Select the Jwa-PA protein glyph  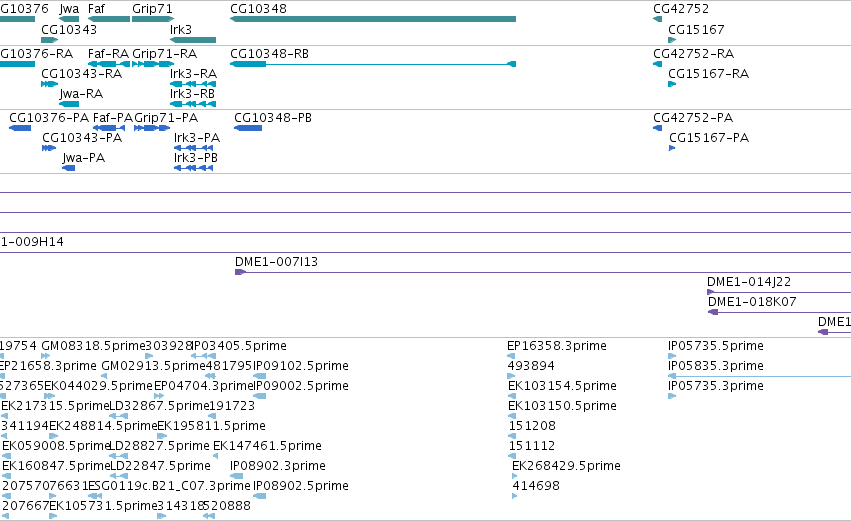69,168
